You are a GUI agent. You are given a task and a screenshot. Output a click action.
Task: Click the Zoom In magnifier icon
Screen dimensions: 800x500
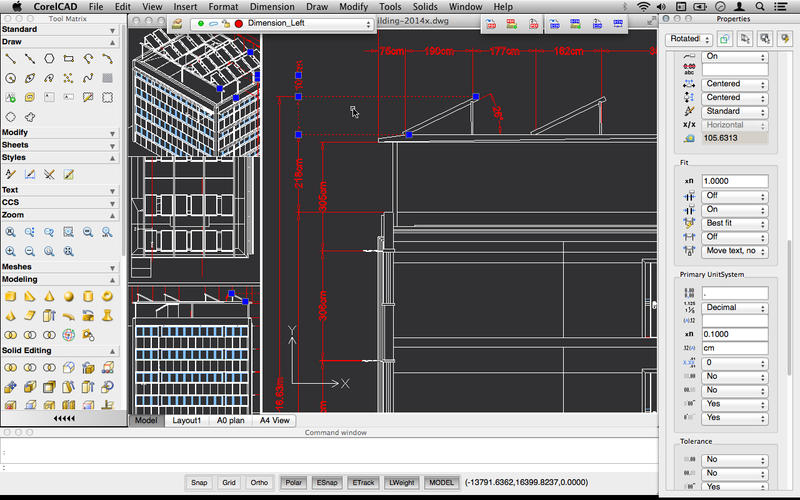10,251
